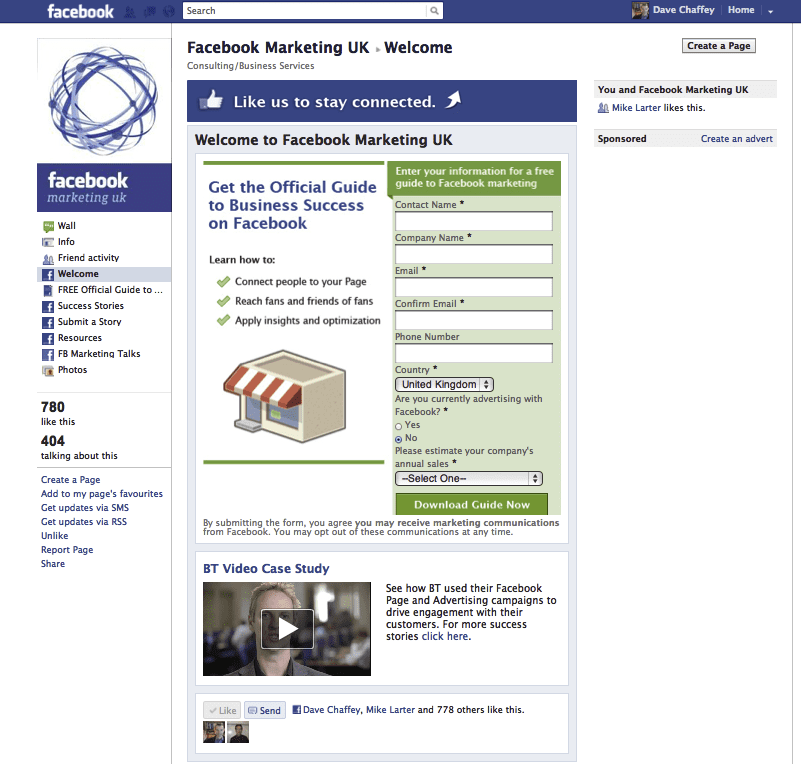Click the Phone Number input field
The height and width of the screenshot is (764, 801).
pos(474,353)
